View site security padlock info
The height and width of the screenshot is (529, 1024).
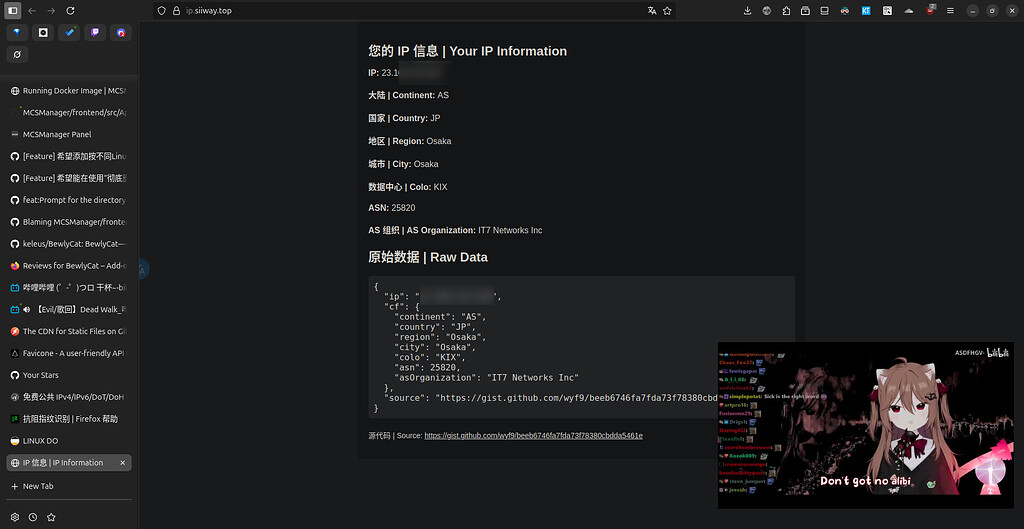pos(175,10)
